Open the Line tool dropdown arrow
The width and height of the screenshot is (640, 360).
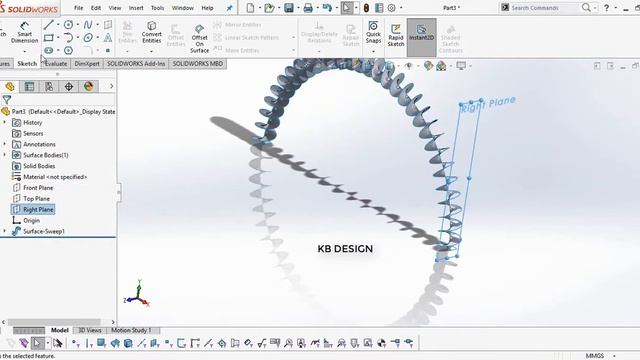(x=58, y=25)
